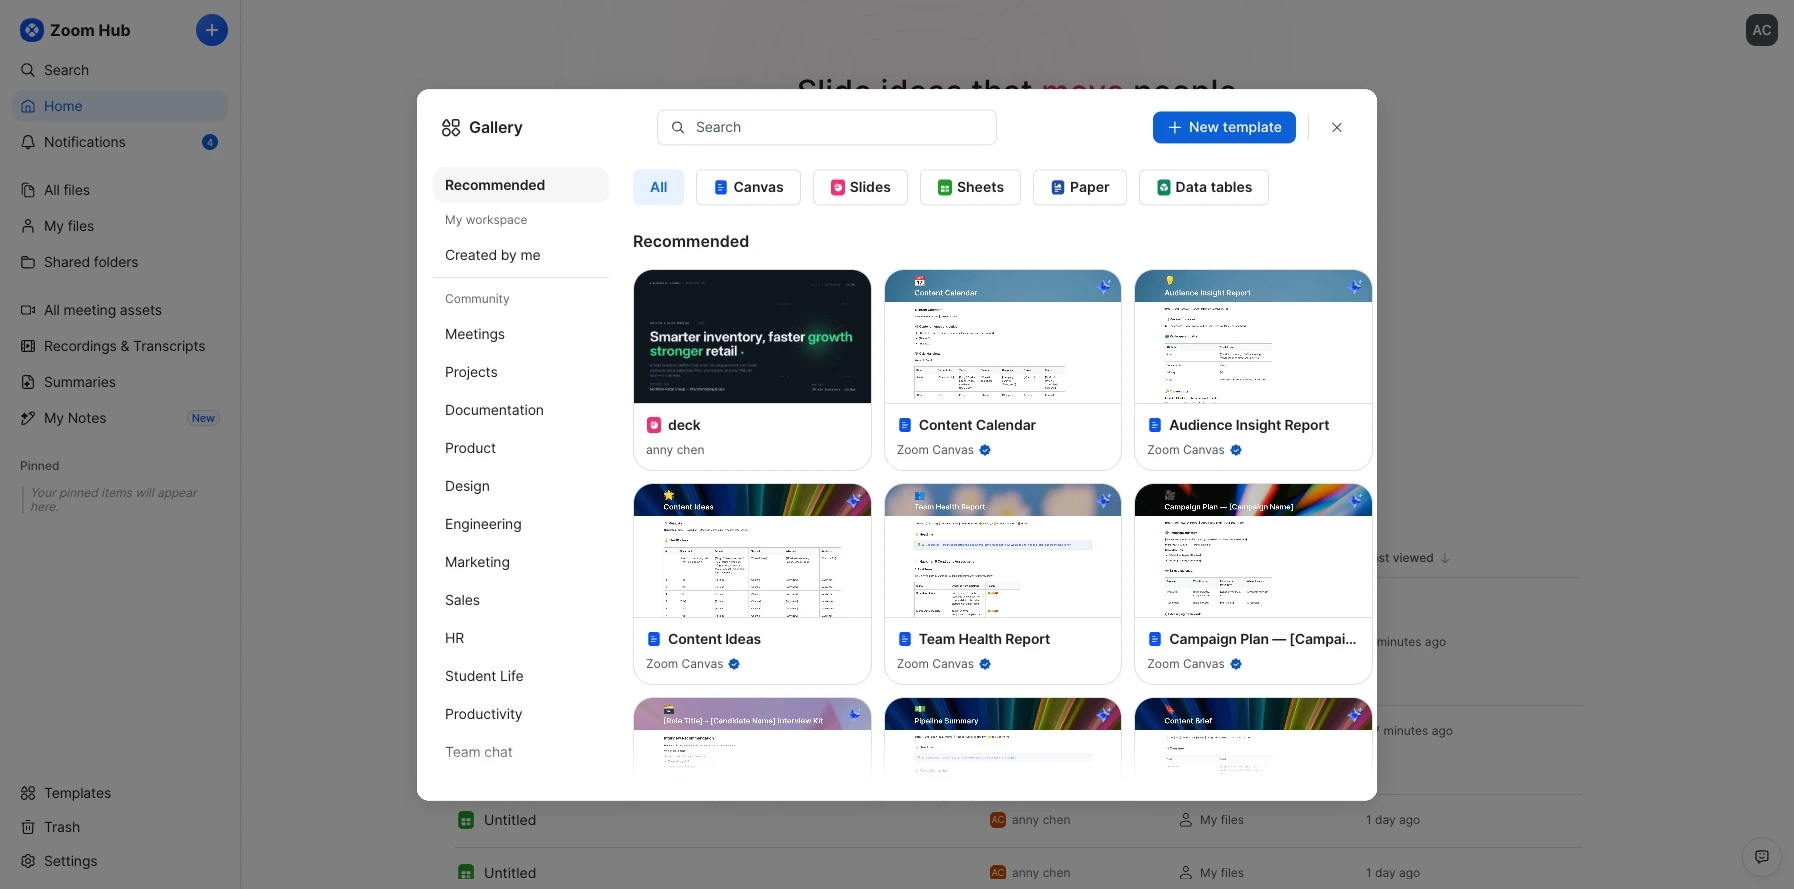Open Trash in the sidebar
This screenshot has width=1794, height=889.
click(x=120, y=827)
